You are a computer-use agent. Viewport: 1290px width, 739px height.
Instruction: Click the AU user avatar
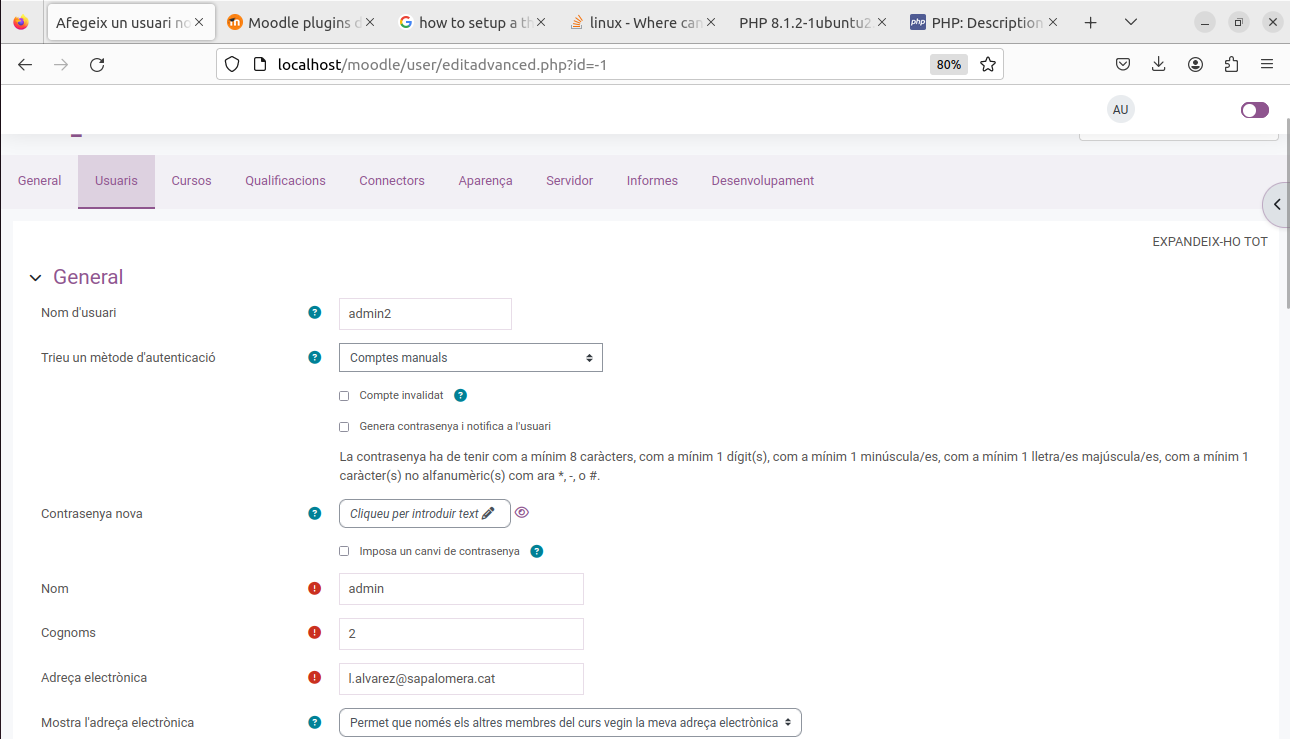(1120, 109)
